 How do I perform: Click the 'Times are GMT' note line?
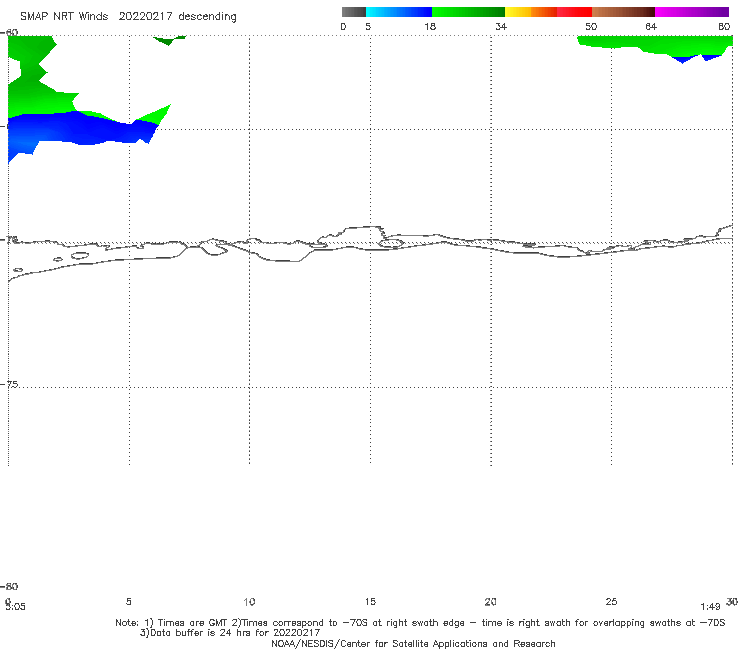click(420, 623)
